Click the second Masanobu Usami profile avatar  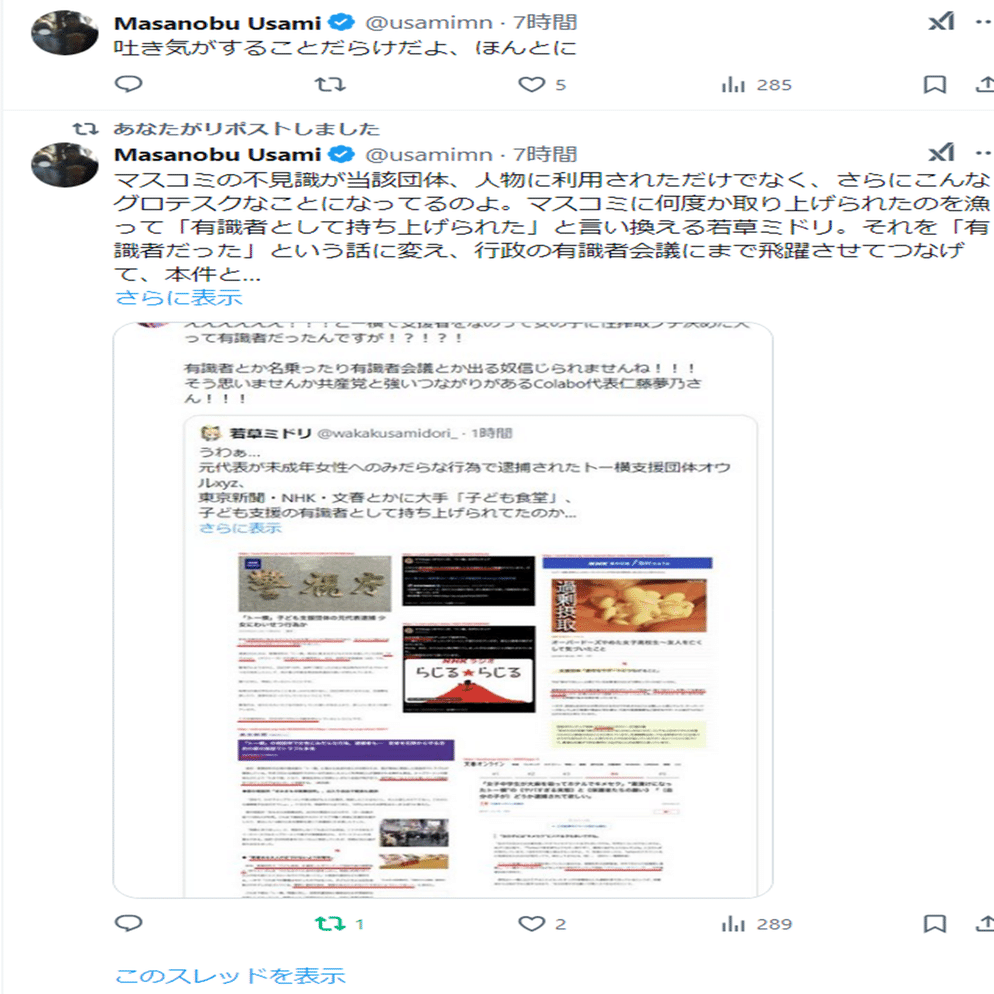coord(65,164)
